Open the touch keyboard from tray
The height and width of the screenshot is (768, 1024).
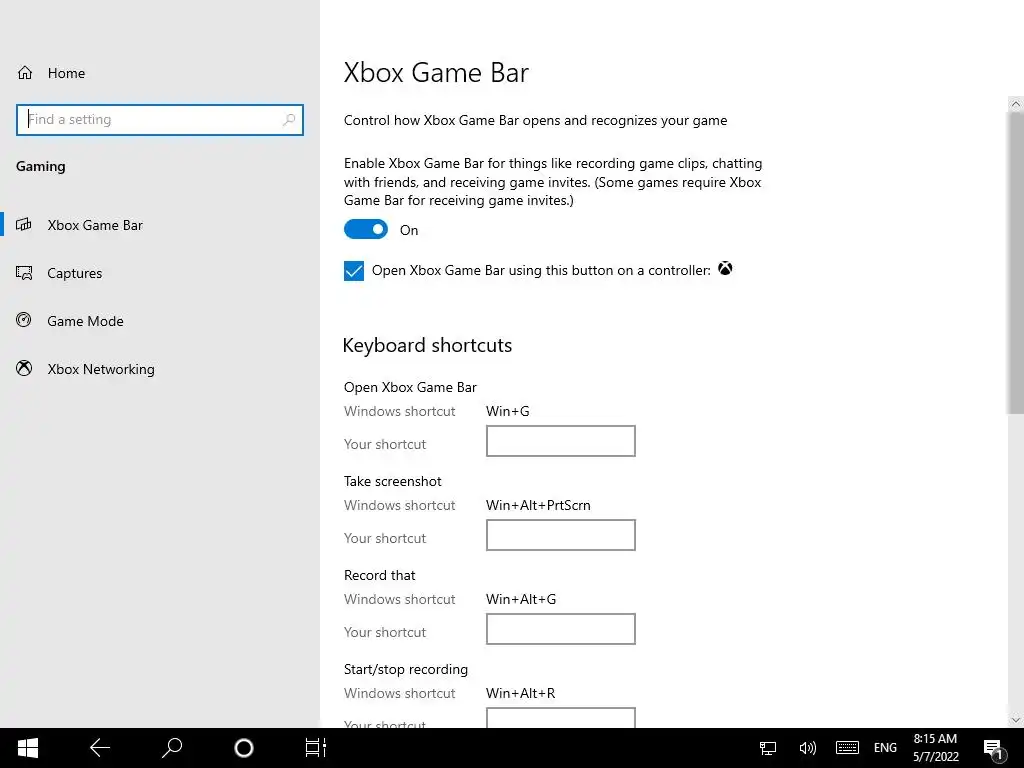tap(847, 748)
